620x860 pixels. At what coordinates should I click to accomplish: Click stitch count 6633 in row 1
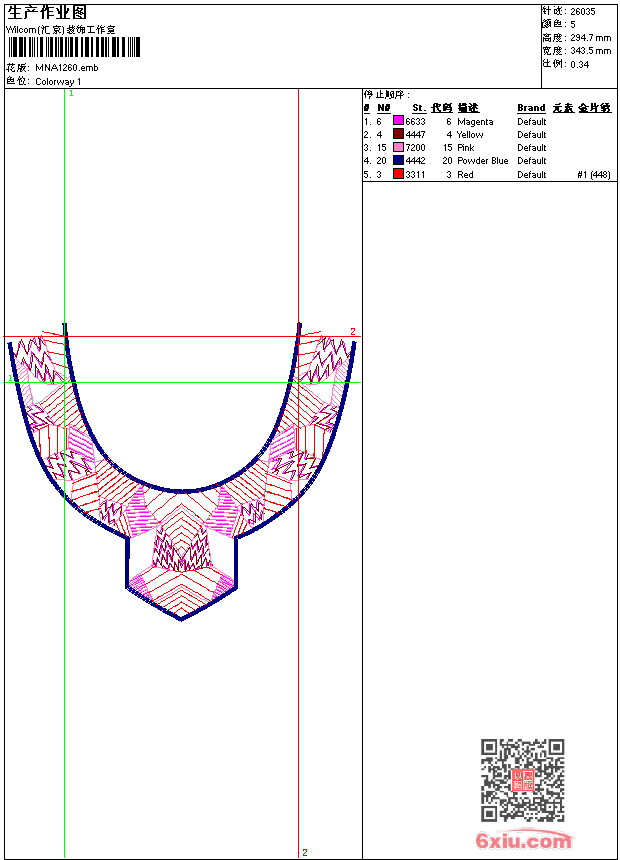(415, 122)
